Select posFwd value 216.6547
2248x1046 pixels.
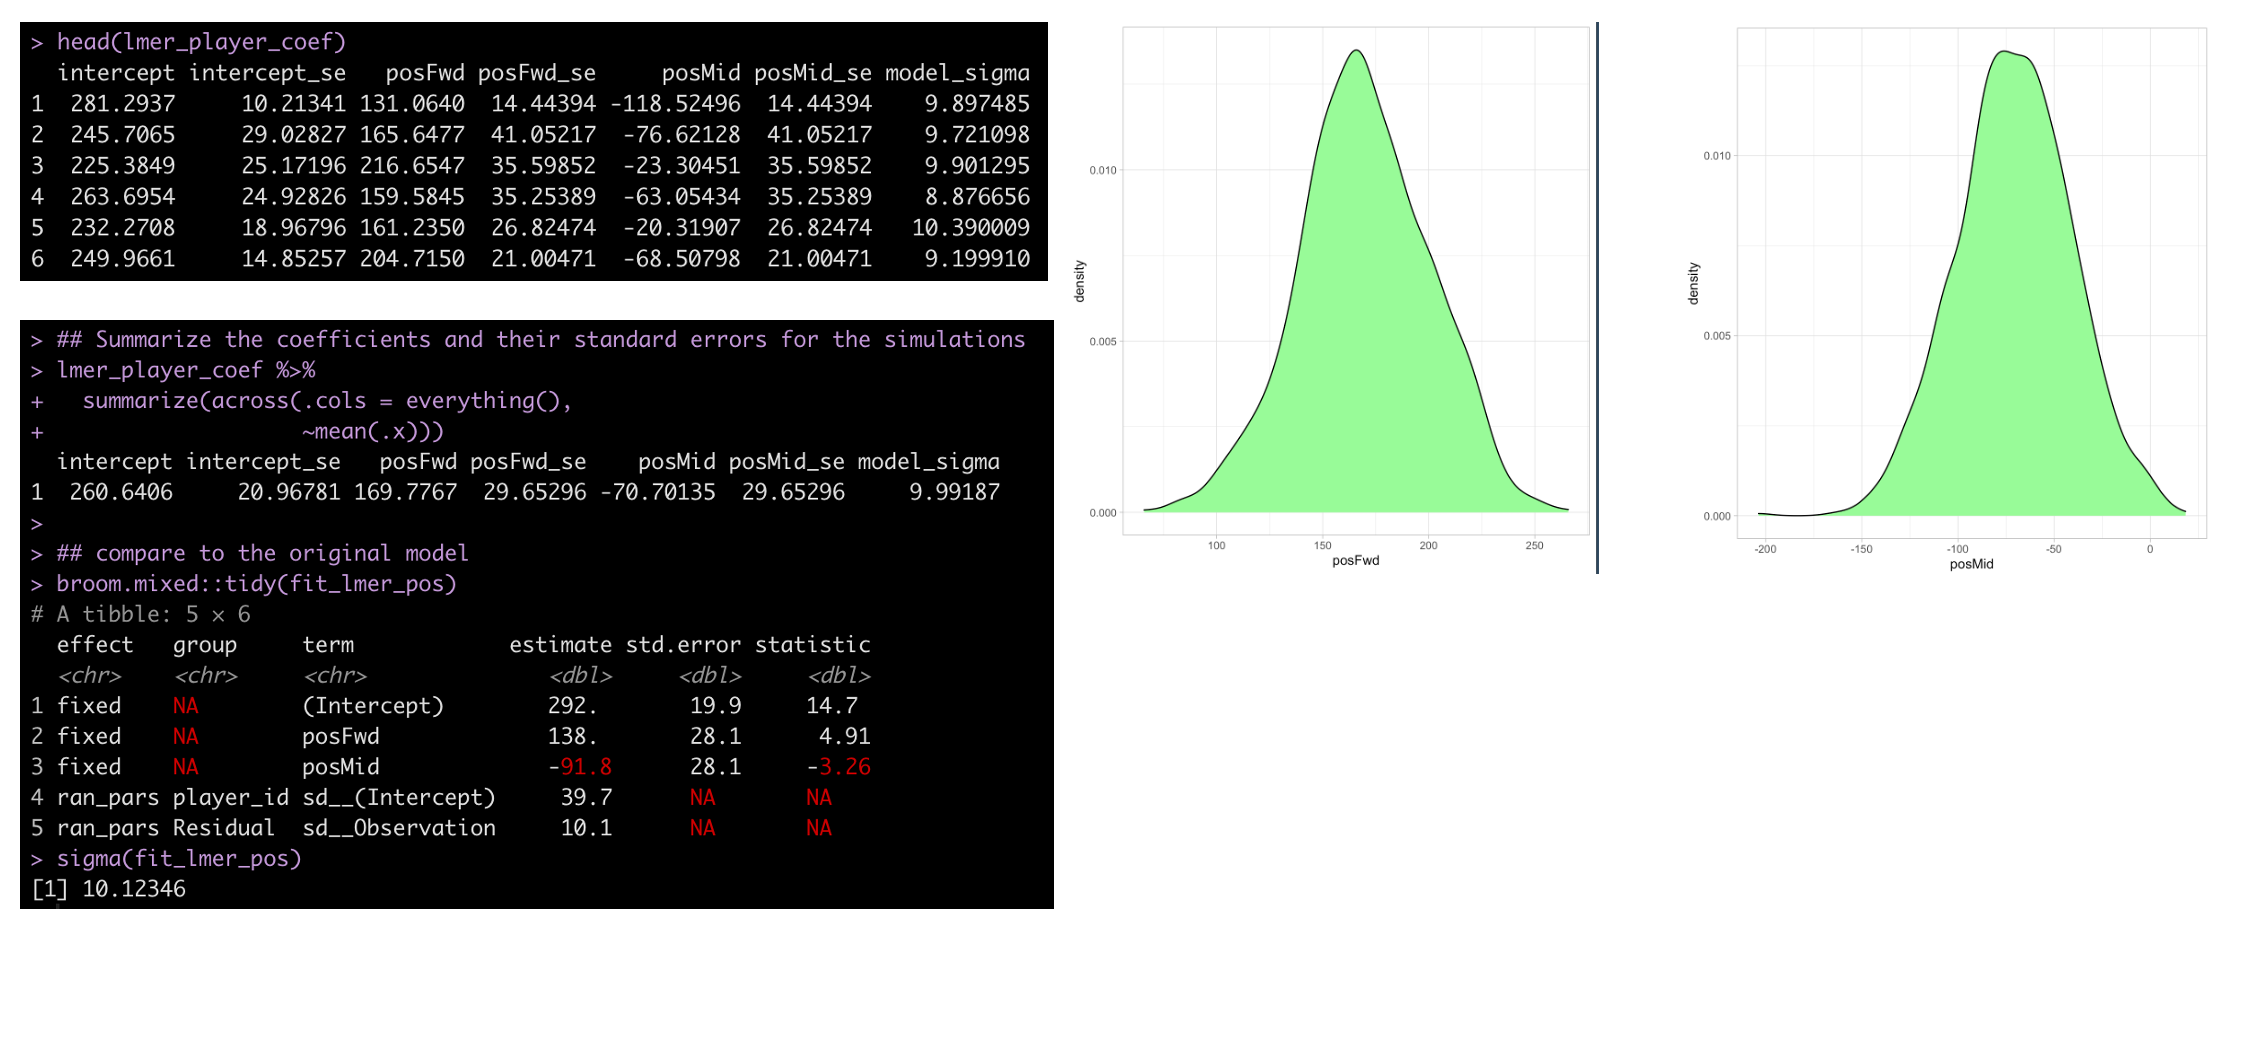point(412,166)
